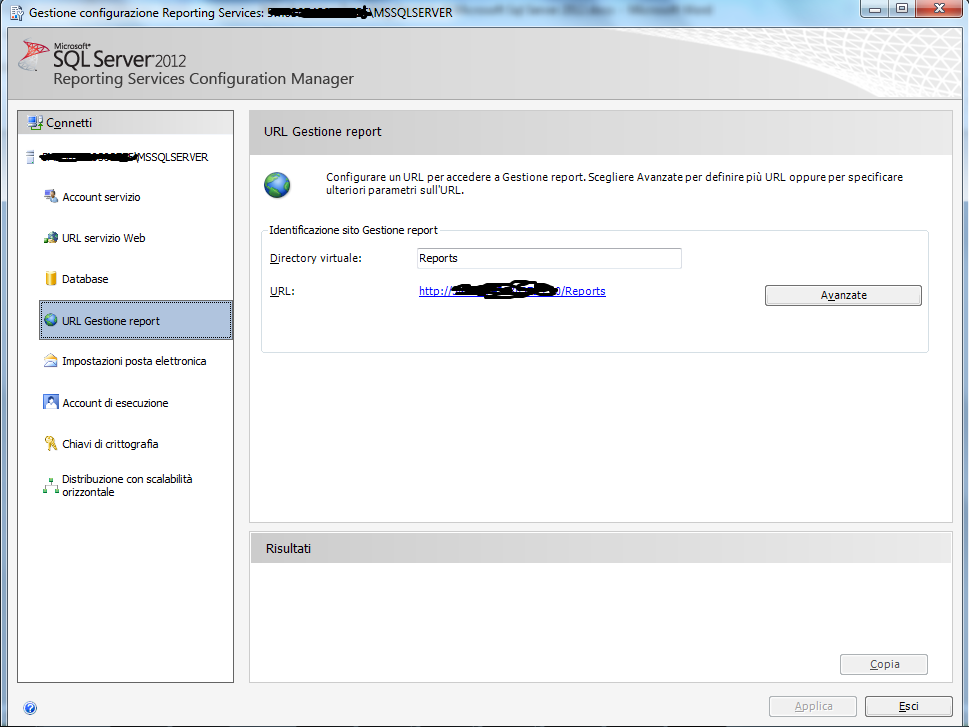Screen dimensions: 969x727
Task: Click the Chiavi di crittografia keys icon
Action: [x=51, y=443]
